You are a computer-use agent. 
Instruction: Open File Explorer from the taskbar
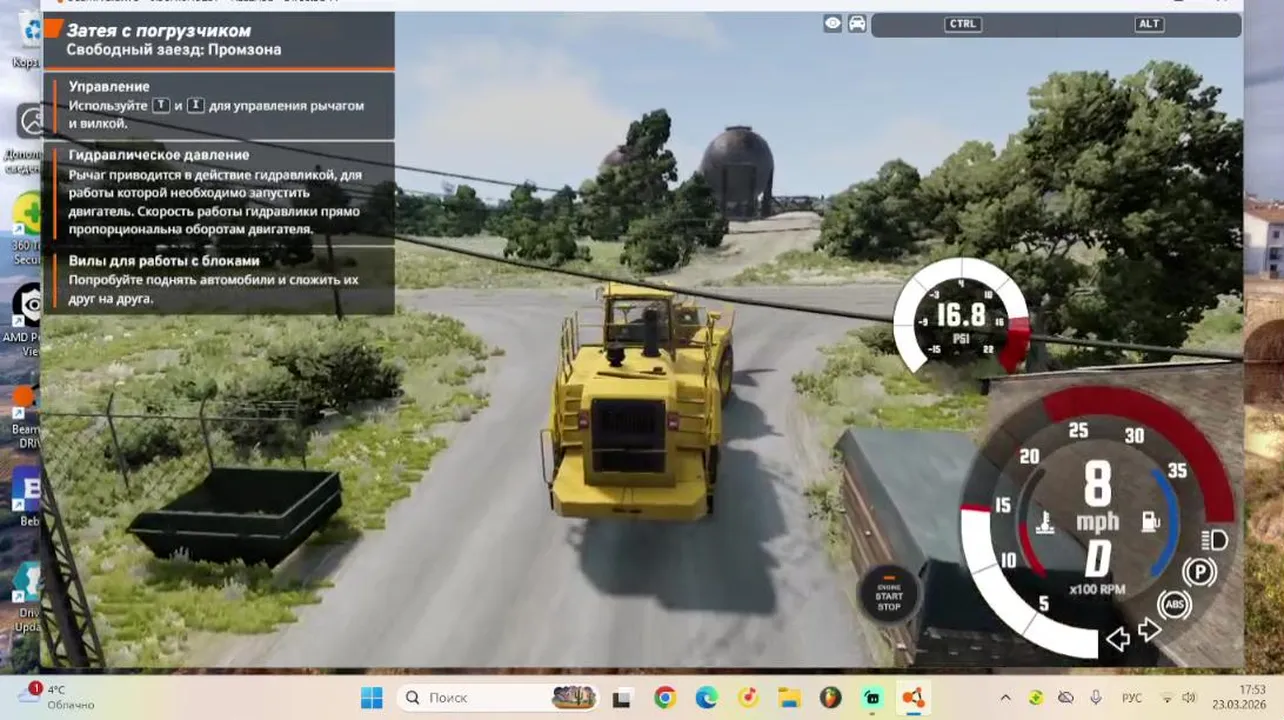[x=790, y=697]
